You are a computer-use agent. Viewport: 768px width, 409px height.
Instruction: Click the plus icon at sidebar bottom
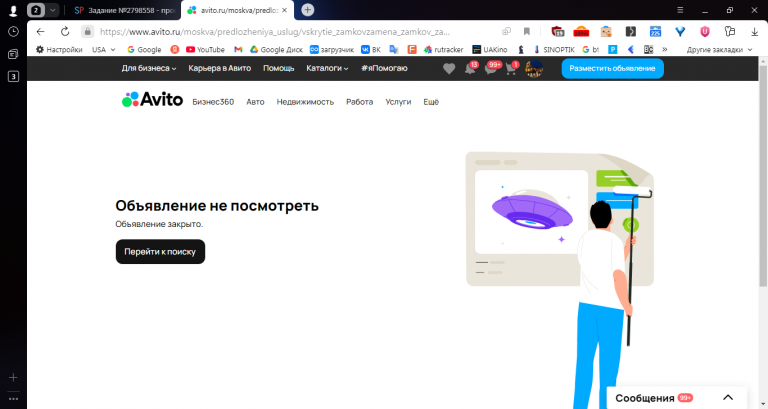click(x=13, y=377)
